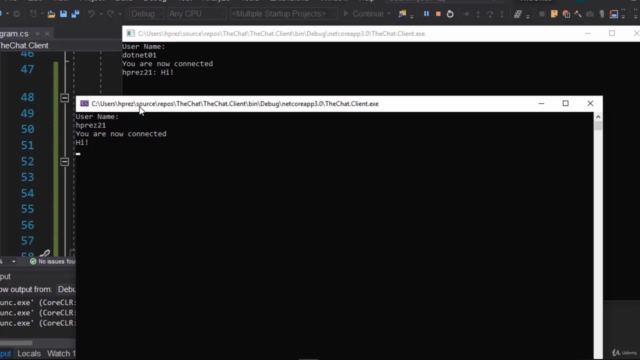Restart the debugging session
640x360 pixels.
[450, 14]
